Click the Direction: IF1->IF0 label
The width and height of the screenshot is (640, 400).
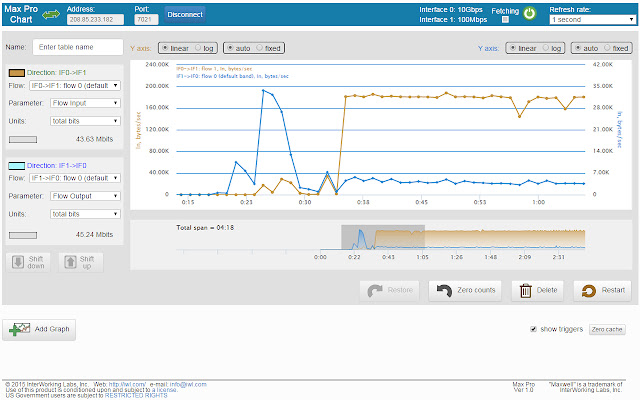[x=56, y=166]
